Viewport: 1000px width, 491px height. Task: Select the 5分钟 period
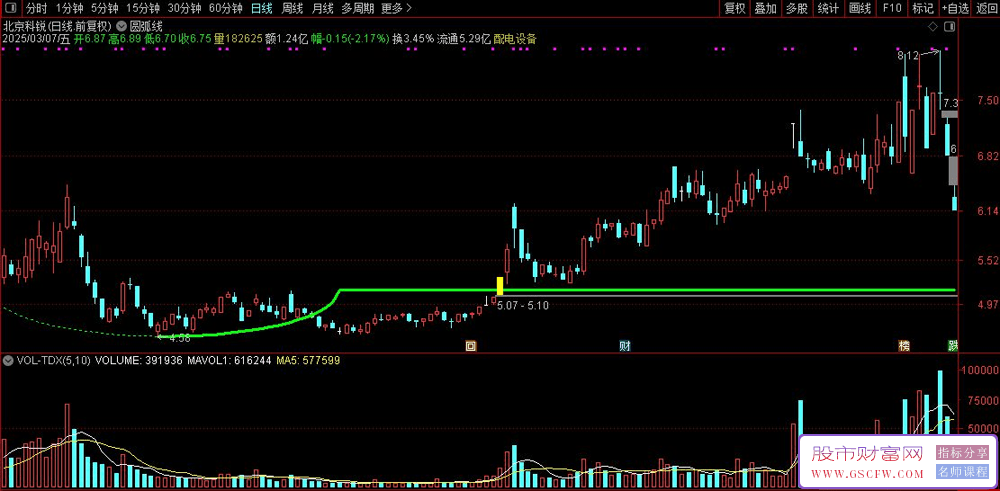(104, 8)
